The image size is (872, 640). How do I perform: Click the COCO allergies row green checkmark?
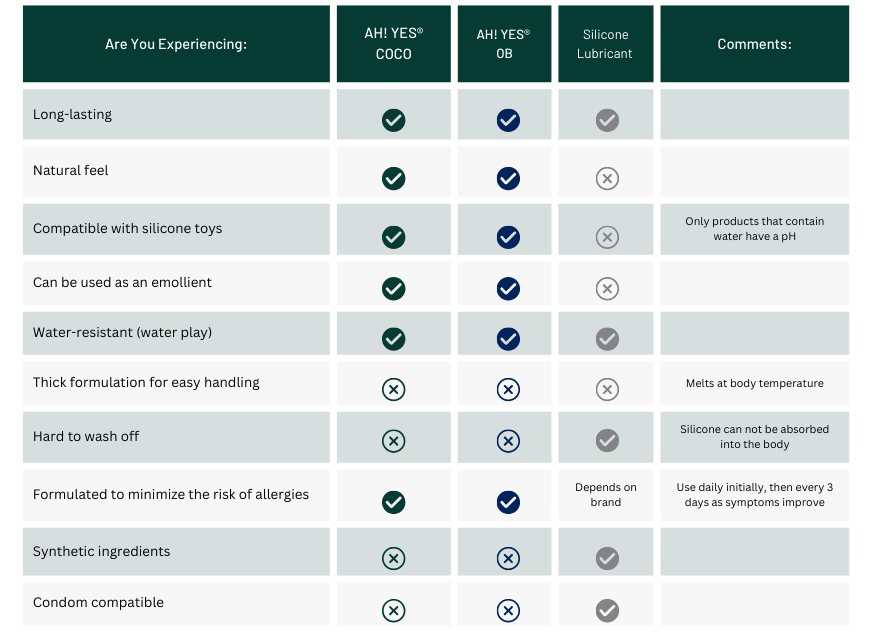coord(394,501)
